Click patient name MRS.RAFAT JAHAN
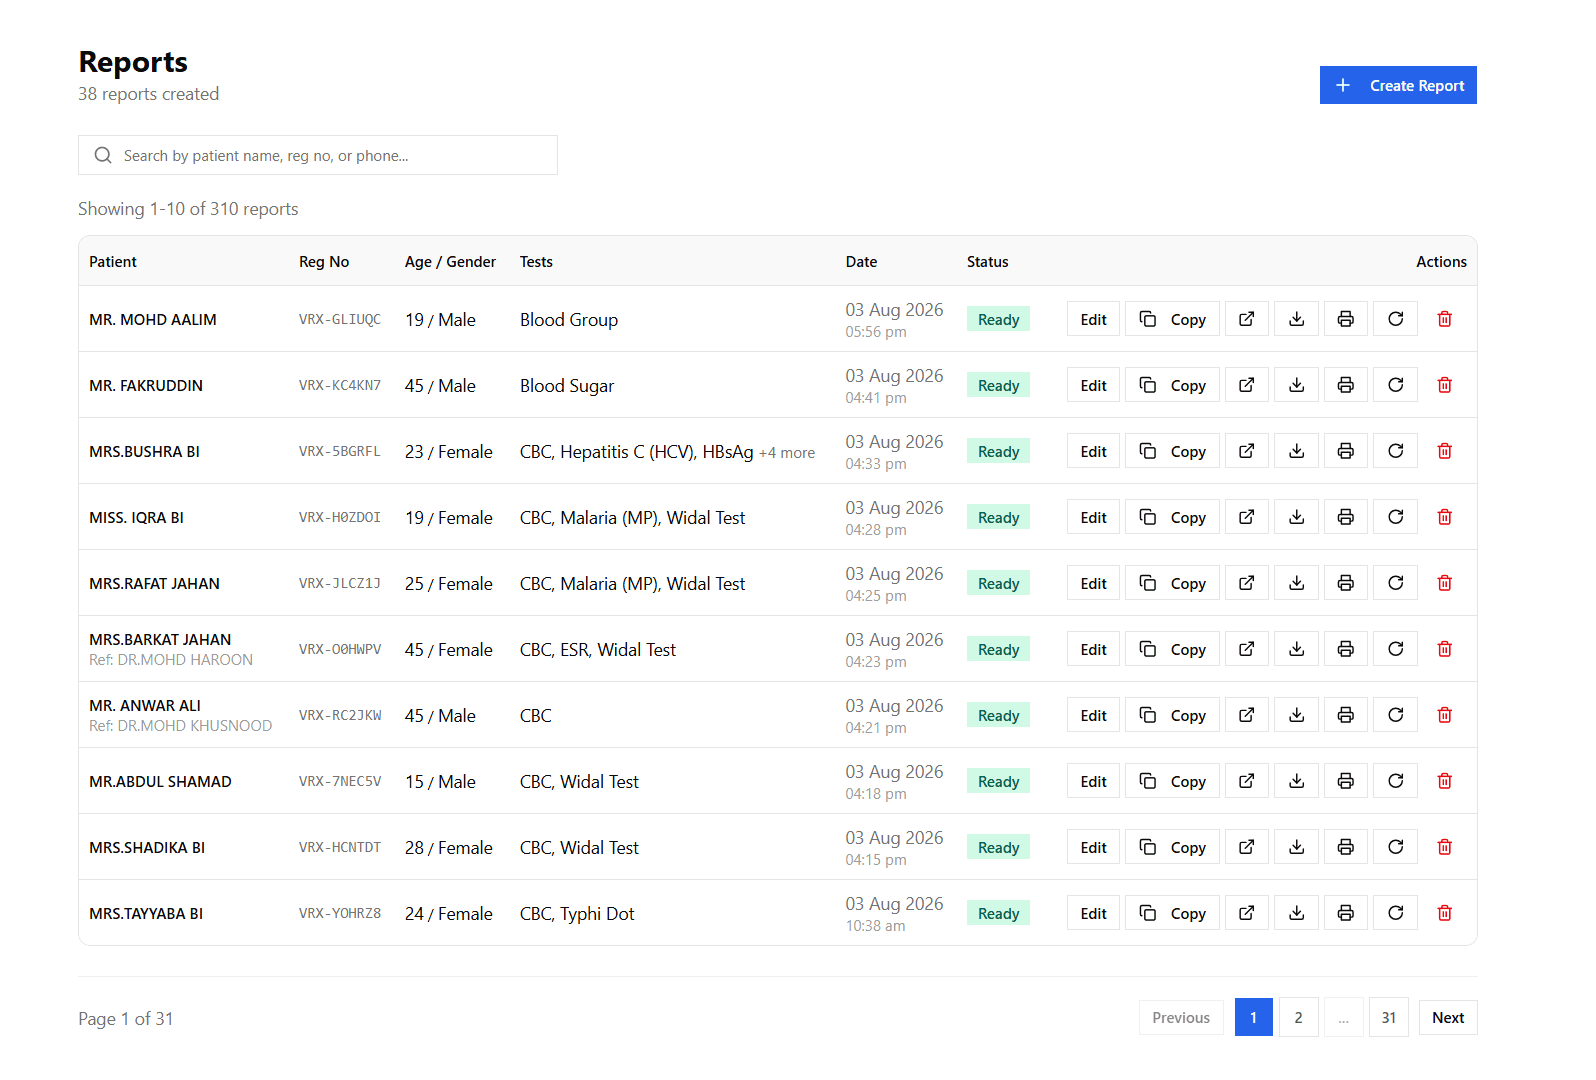 (x=154, y=583)
